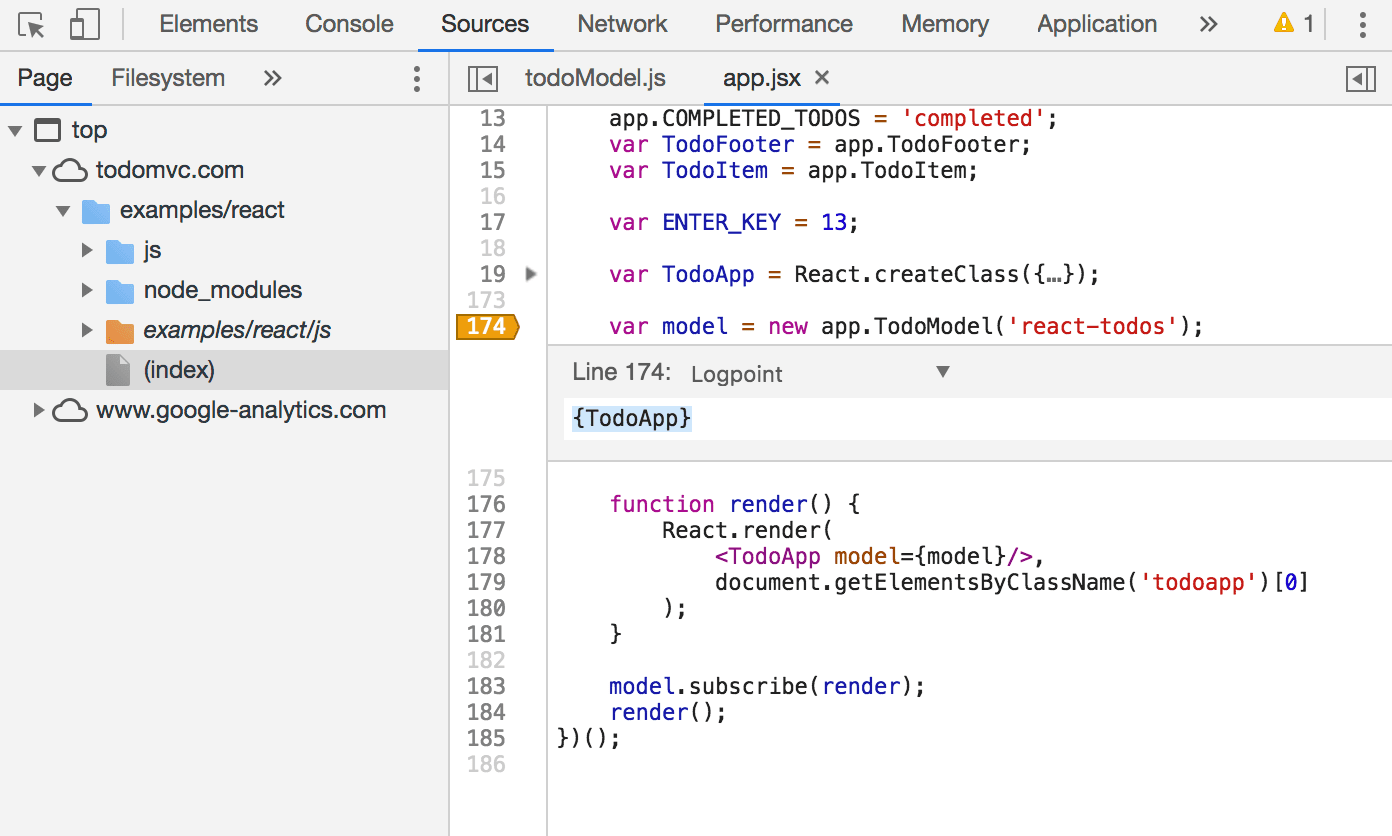Switch to the Network panel
Screen dimensions: 1392x836
[621, 23]
